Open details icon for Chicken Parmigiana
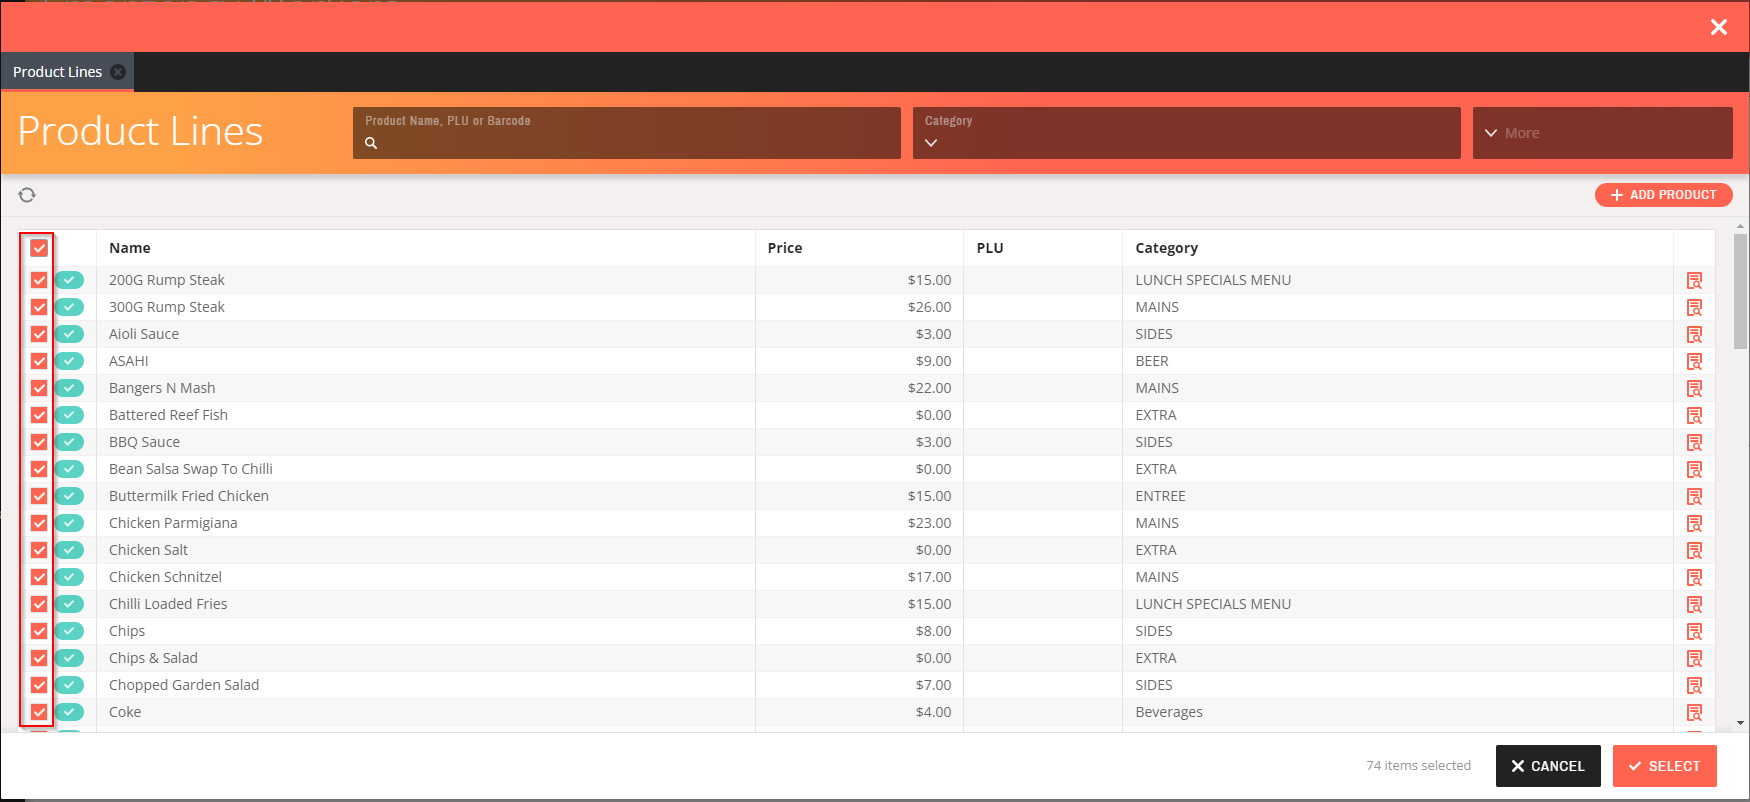The image size is (1750, 802). point(1694,523)
